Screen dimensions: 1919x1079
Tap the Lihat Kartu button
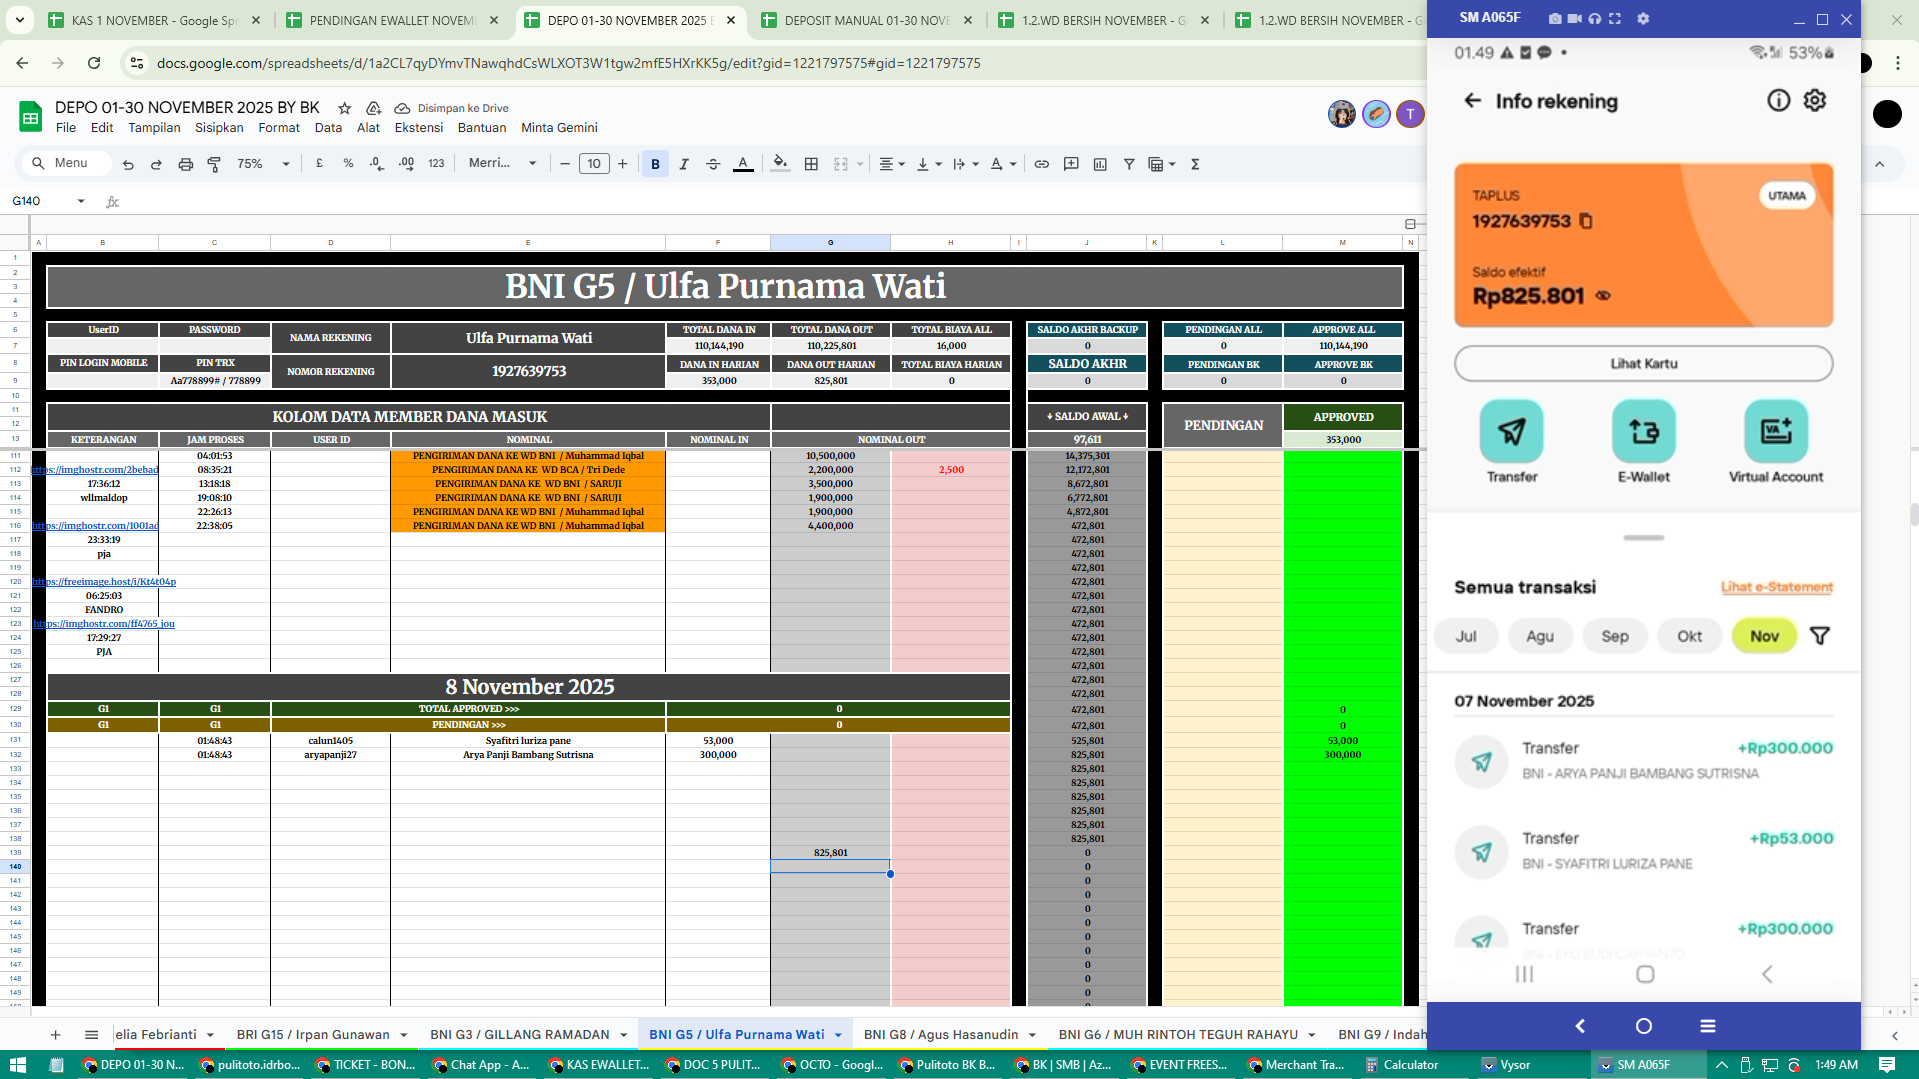pyautogui.click(x=1643, y=364)
